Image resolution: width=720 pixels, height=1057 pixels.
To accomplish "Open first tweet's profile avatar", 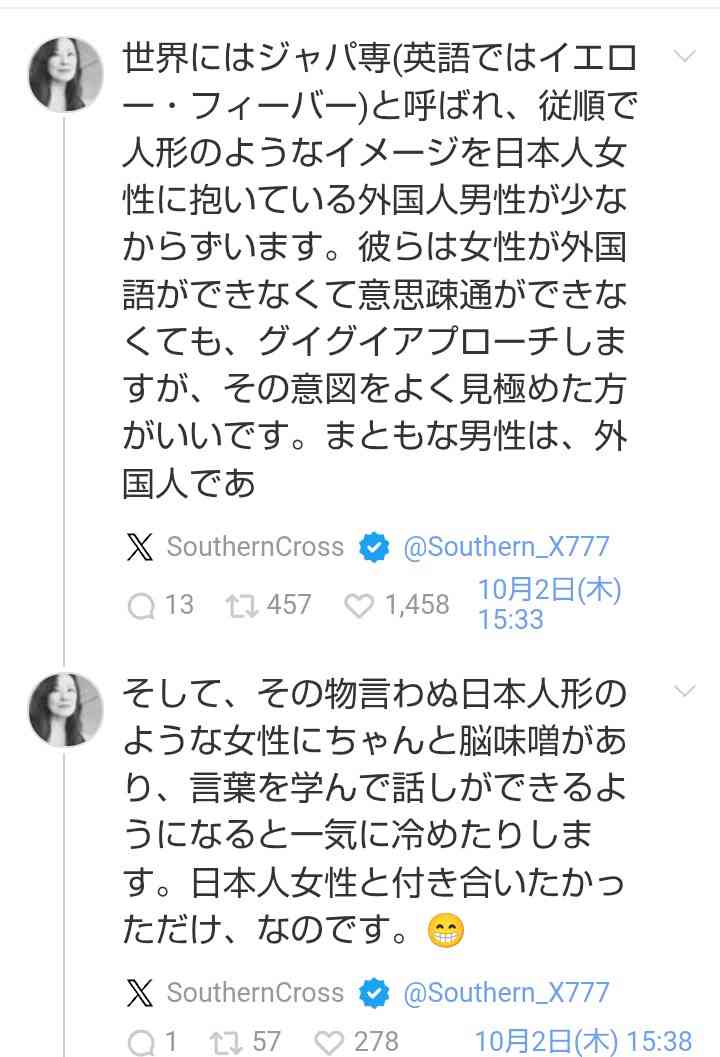I will point(66,74).
